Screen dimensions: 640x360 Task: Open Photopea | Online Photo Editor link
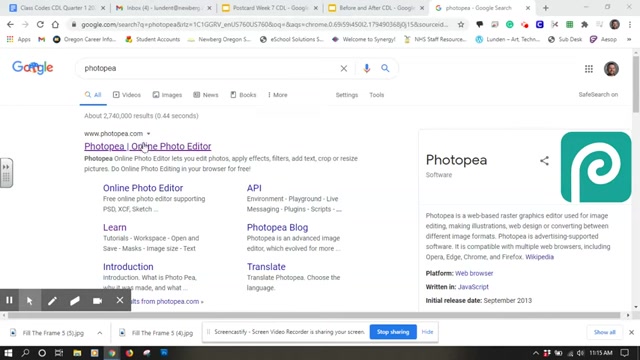pos(148,146)
